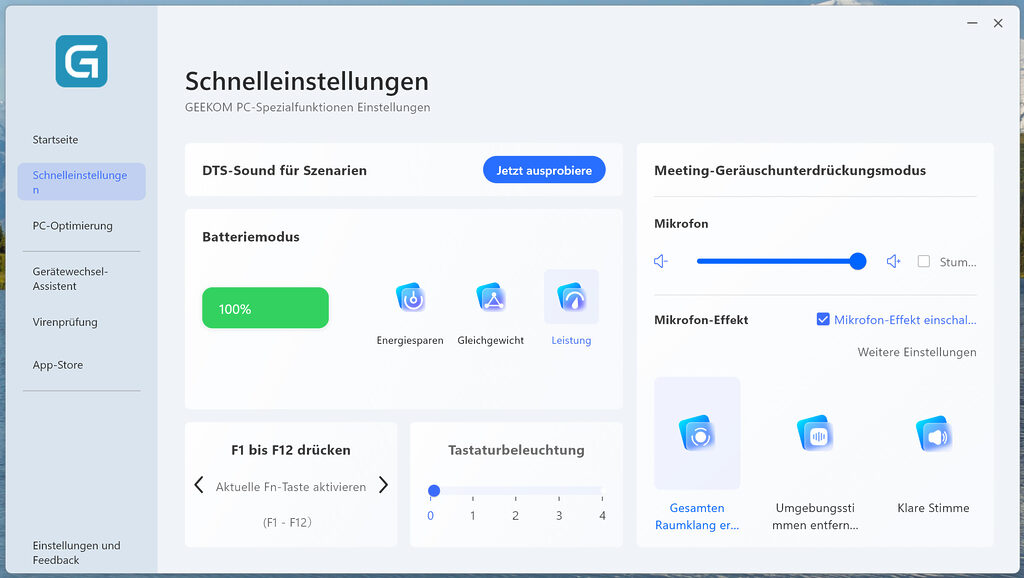
Task: Switch to PC-Optimierung section
Action: coord(73,226)
